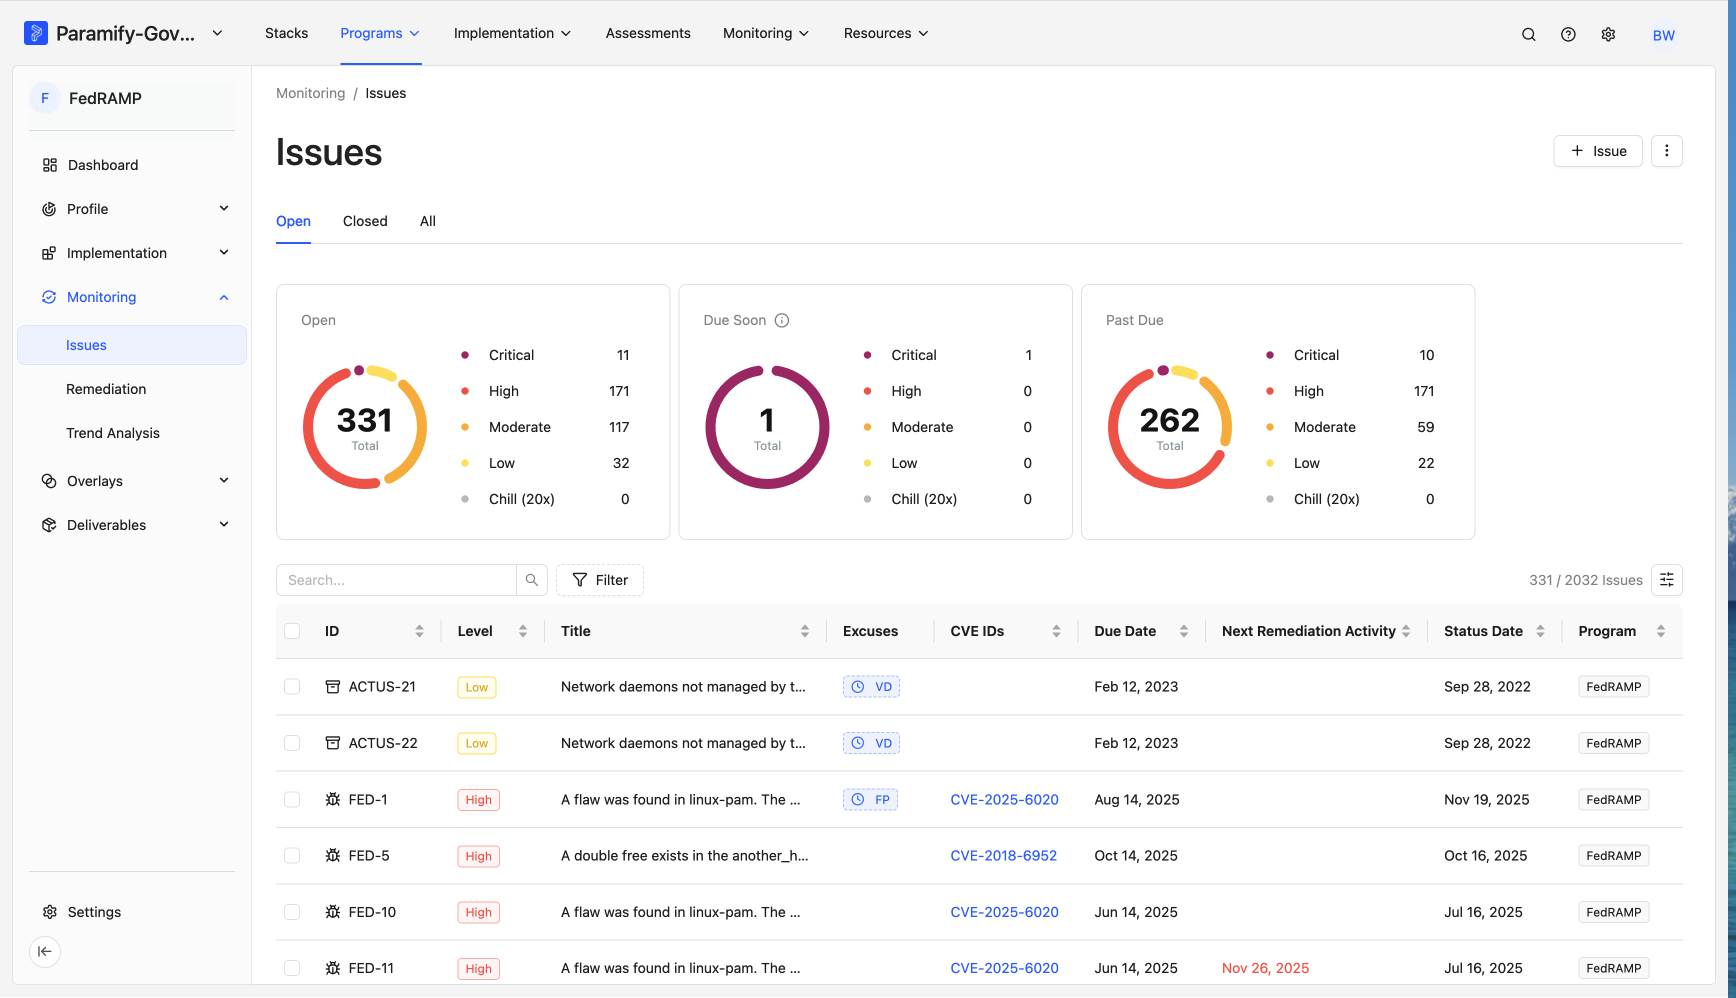
Task: Expand the Profile section in sidebar
Action: pyautogui.click(x=132, y=209)
